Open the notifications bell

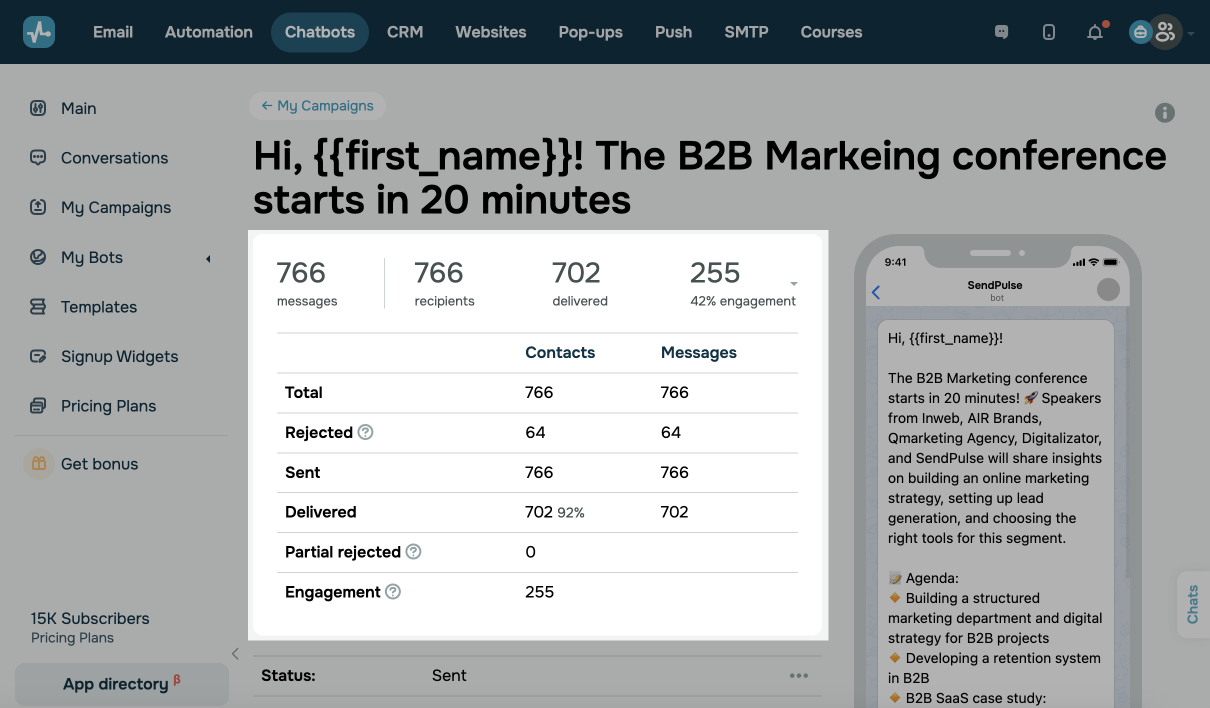click(1095, 32)
